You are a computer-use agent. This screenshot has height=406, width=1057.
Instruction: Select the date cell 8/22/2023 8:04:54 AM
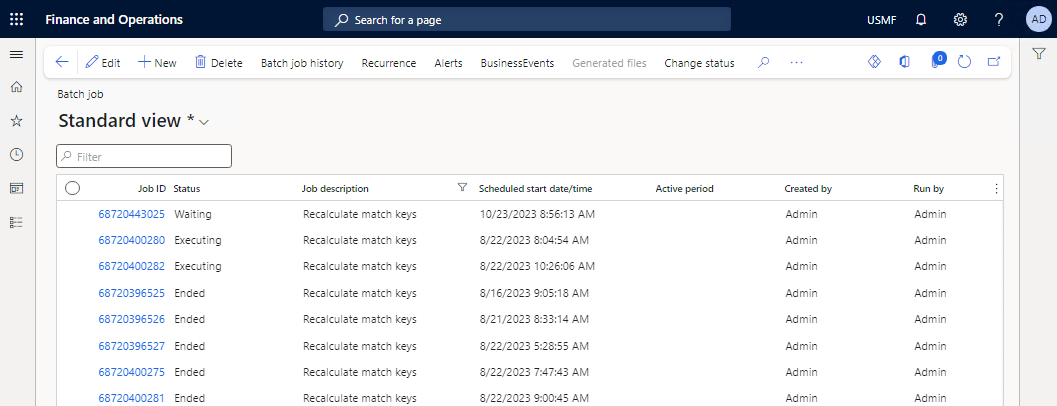535,240
